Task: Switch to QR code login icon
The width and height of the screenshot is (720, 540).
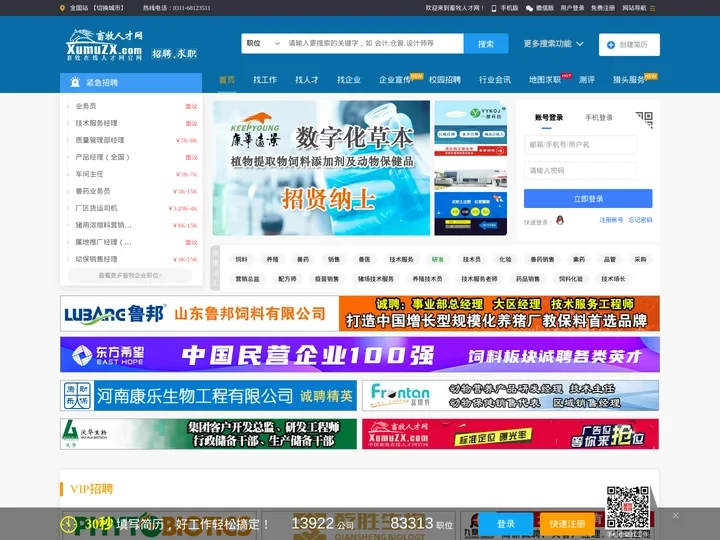Action: coord(645,119)
